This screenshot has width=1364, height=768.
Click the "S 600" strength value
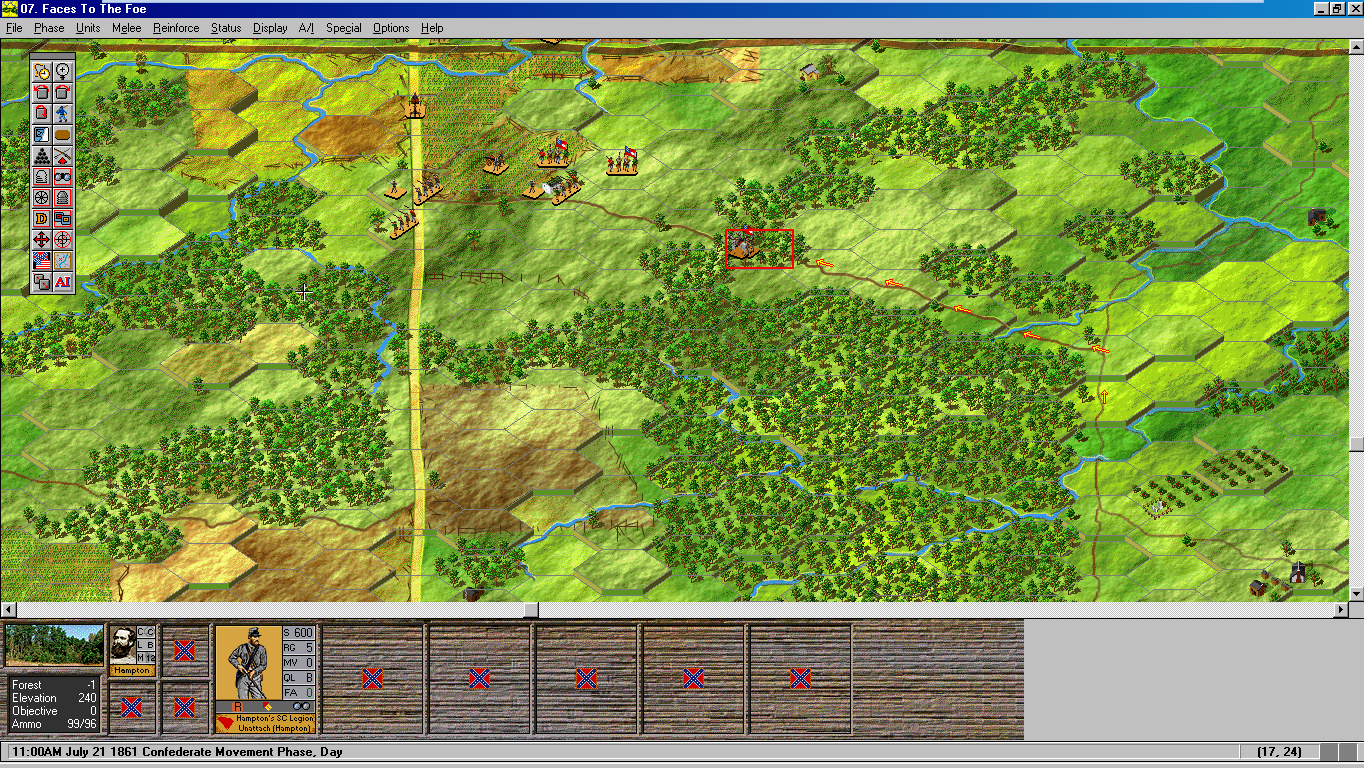pos(299,633)
